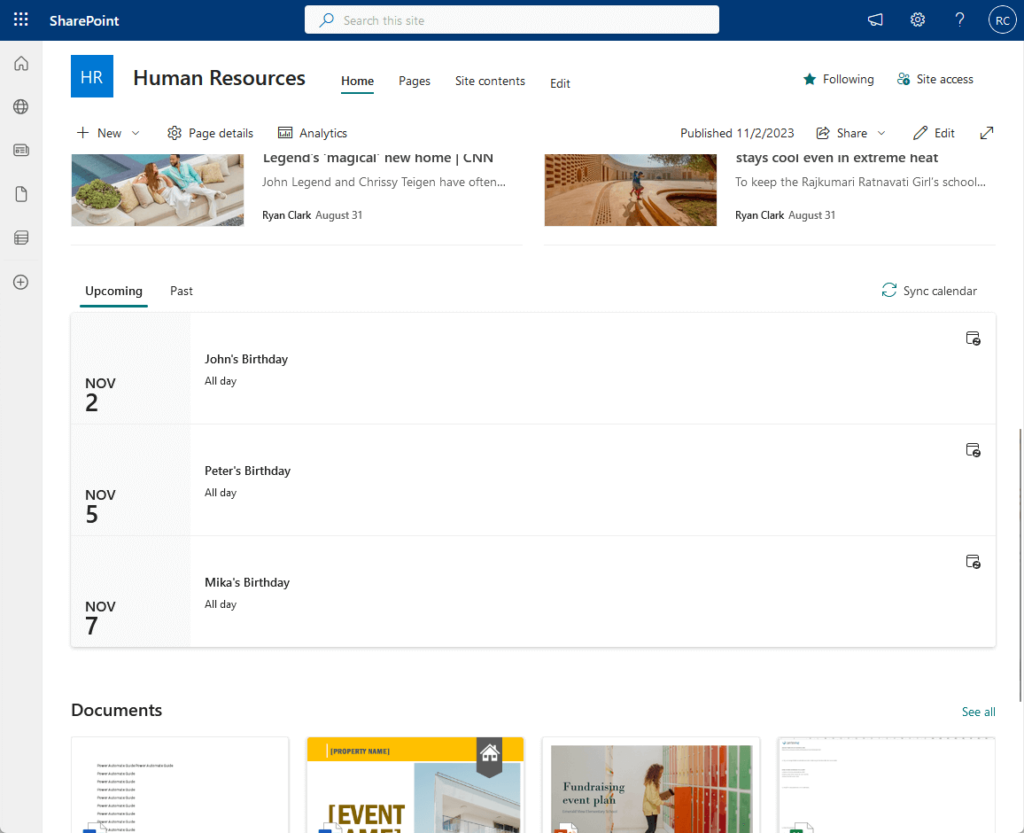1024x833 pixels.
Task: Toggle the Following star
Action: [x=839, y=79]
